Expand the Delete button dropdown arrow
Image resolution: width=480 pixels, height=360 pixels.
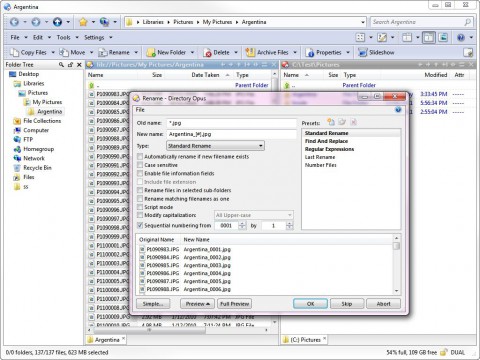[236, 52]
